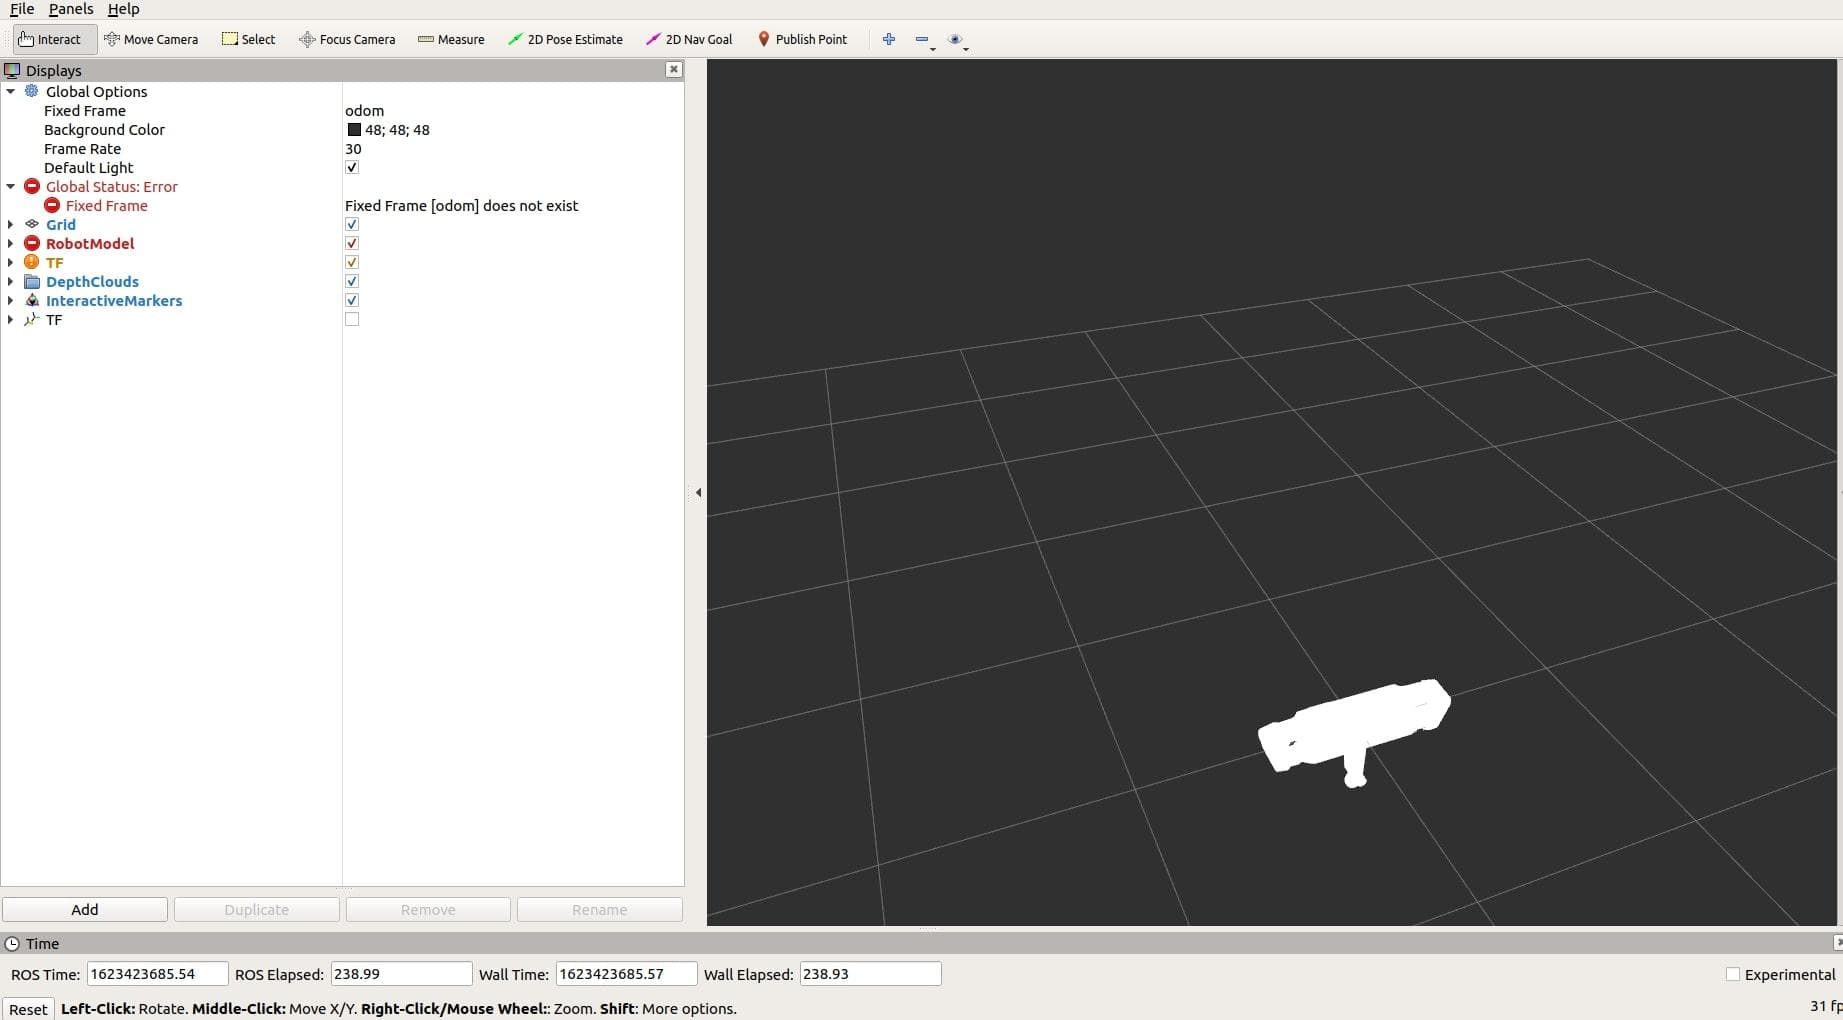Select the Background Color row label
The image size is (1843, 1020).
[x=104, y=129]
